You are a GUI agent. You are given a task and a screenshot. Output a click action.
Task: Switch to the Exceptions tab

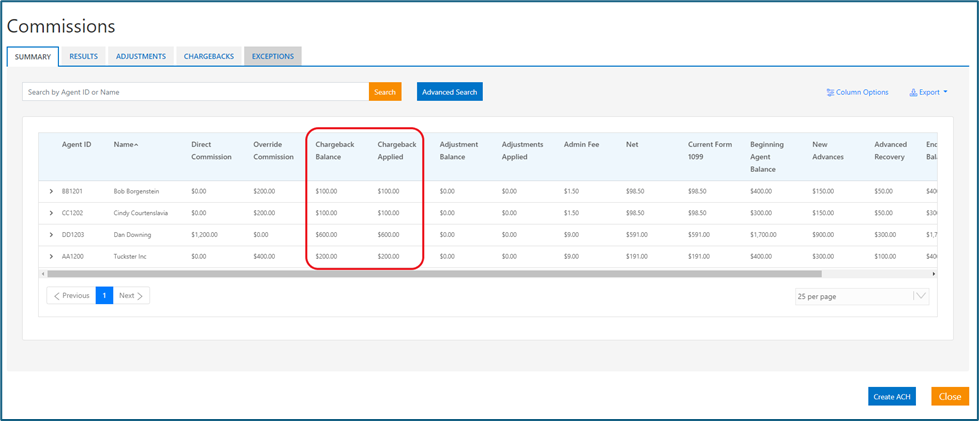coord(273,56)
